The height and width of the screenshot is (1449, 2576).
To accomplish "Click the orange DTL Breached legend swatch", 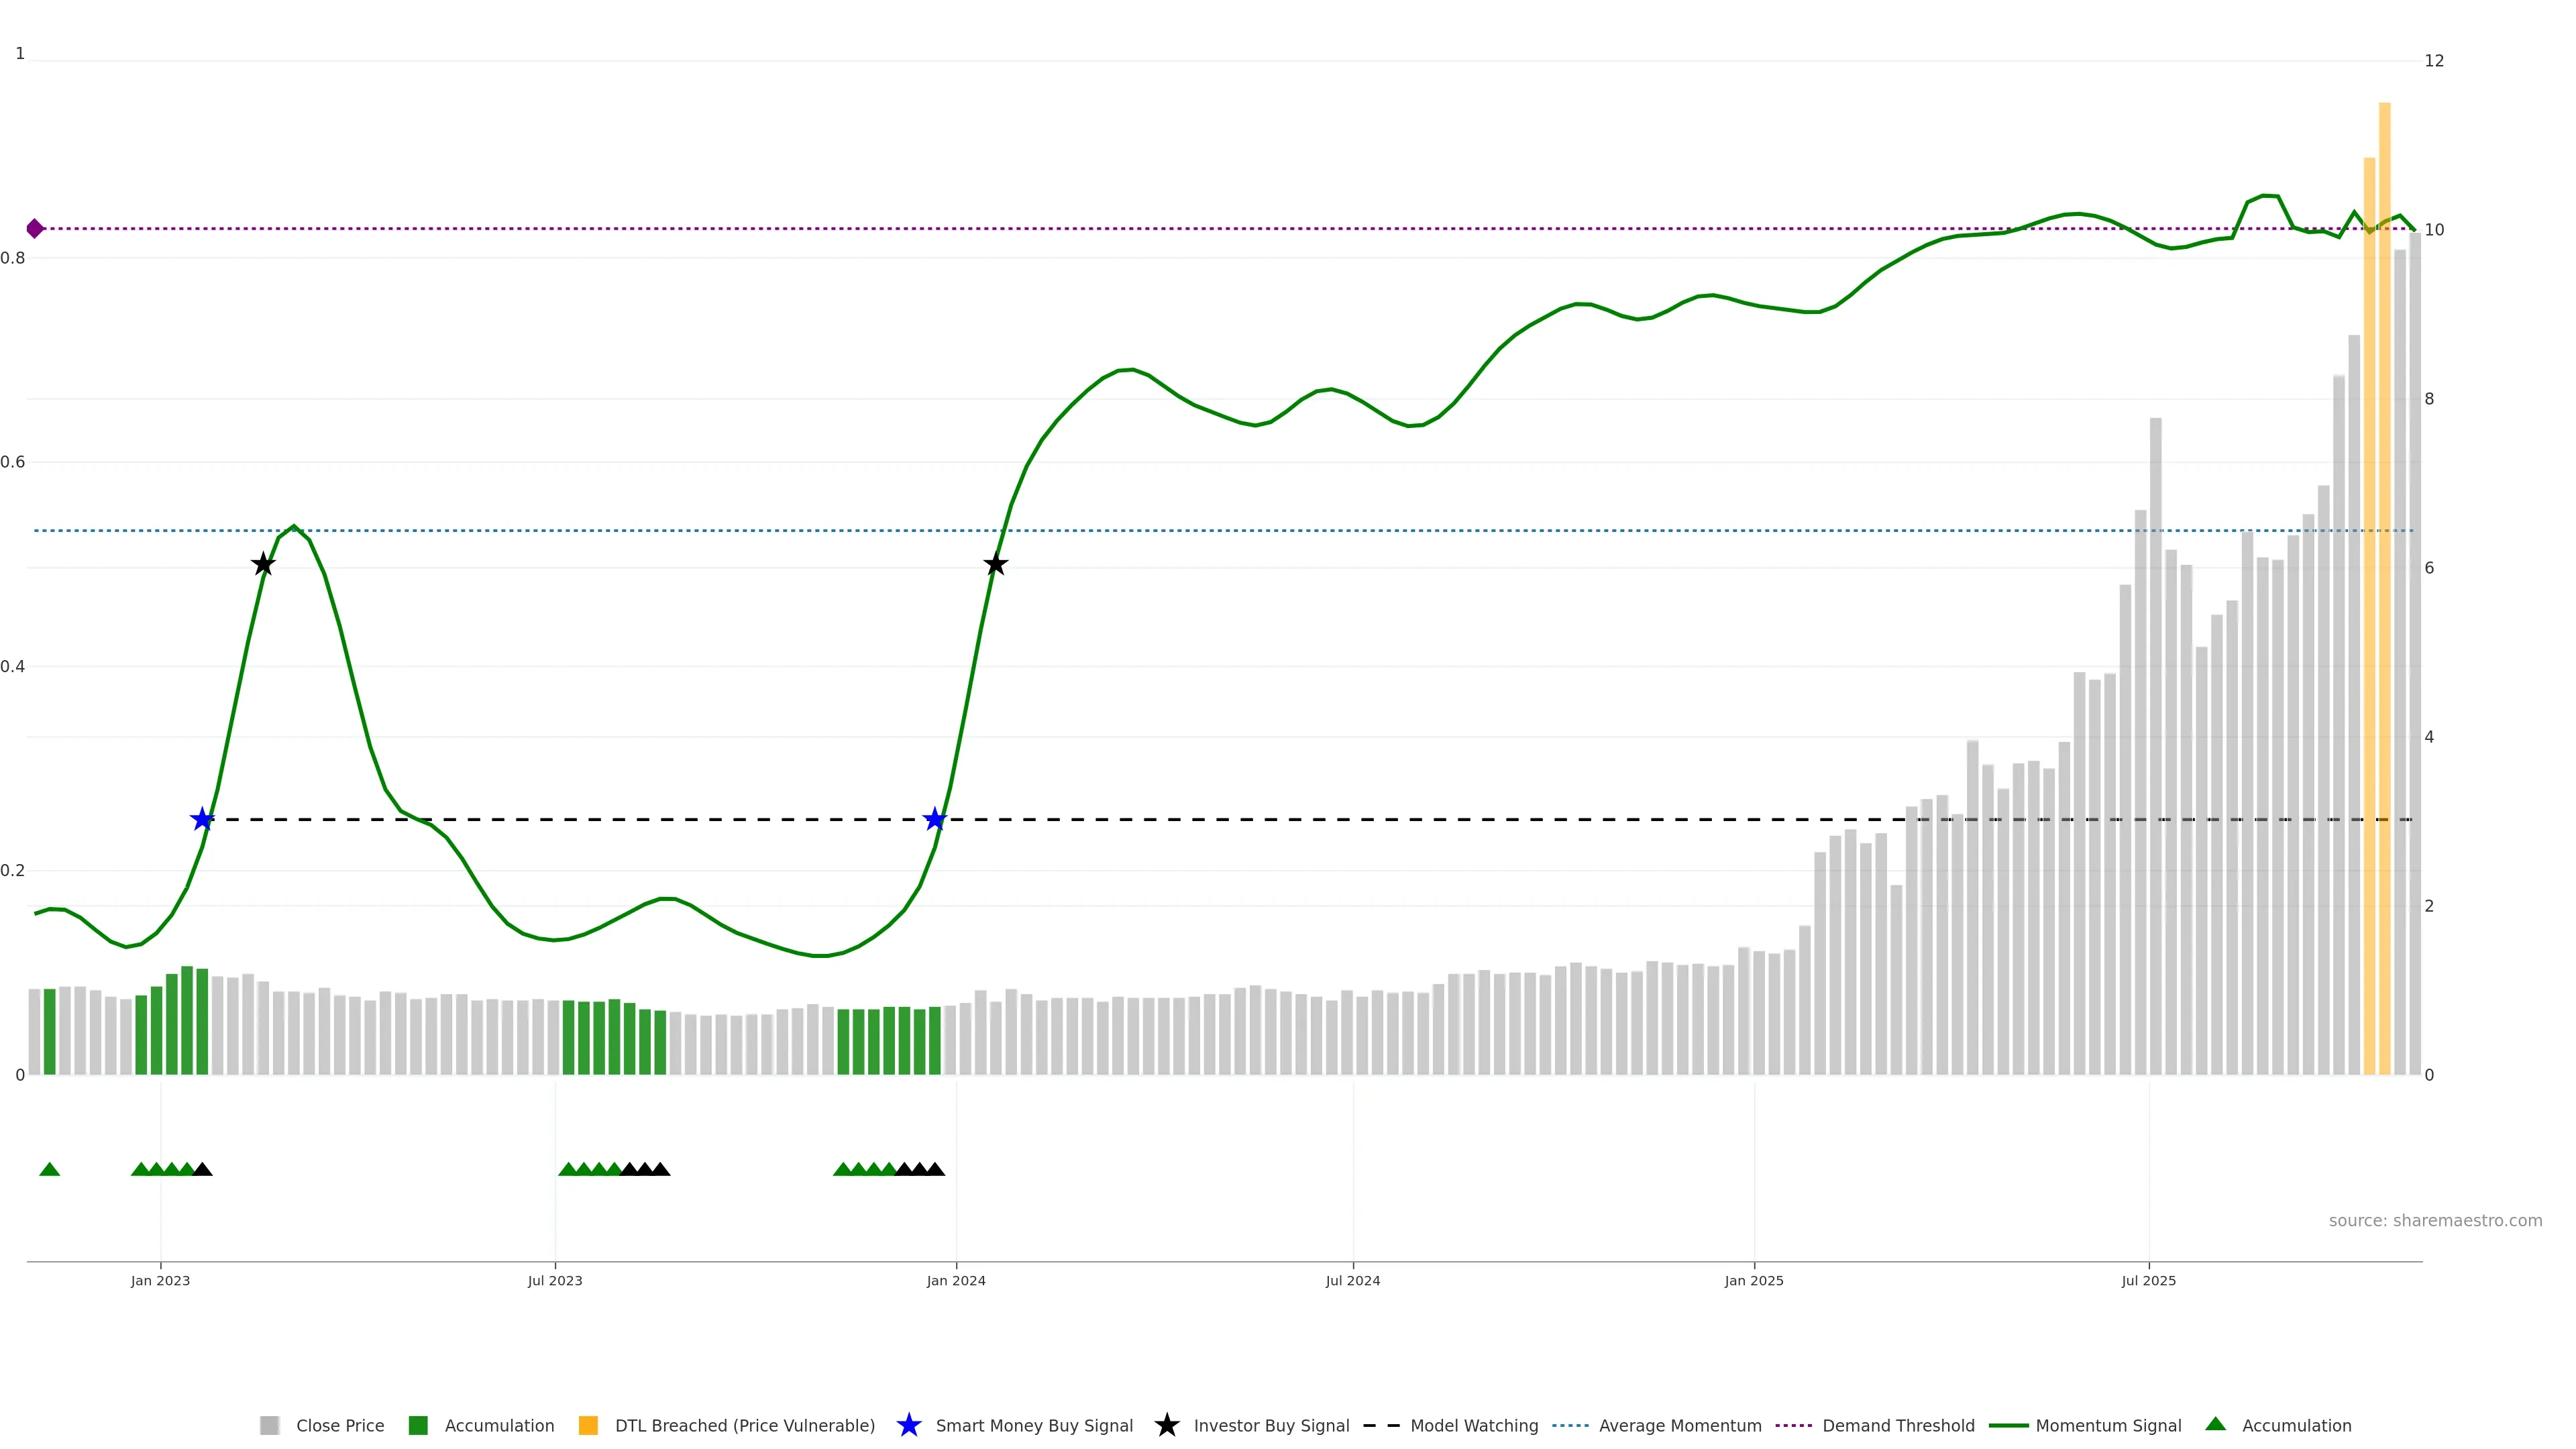I will (x=588, y=1425).
